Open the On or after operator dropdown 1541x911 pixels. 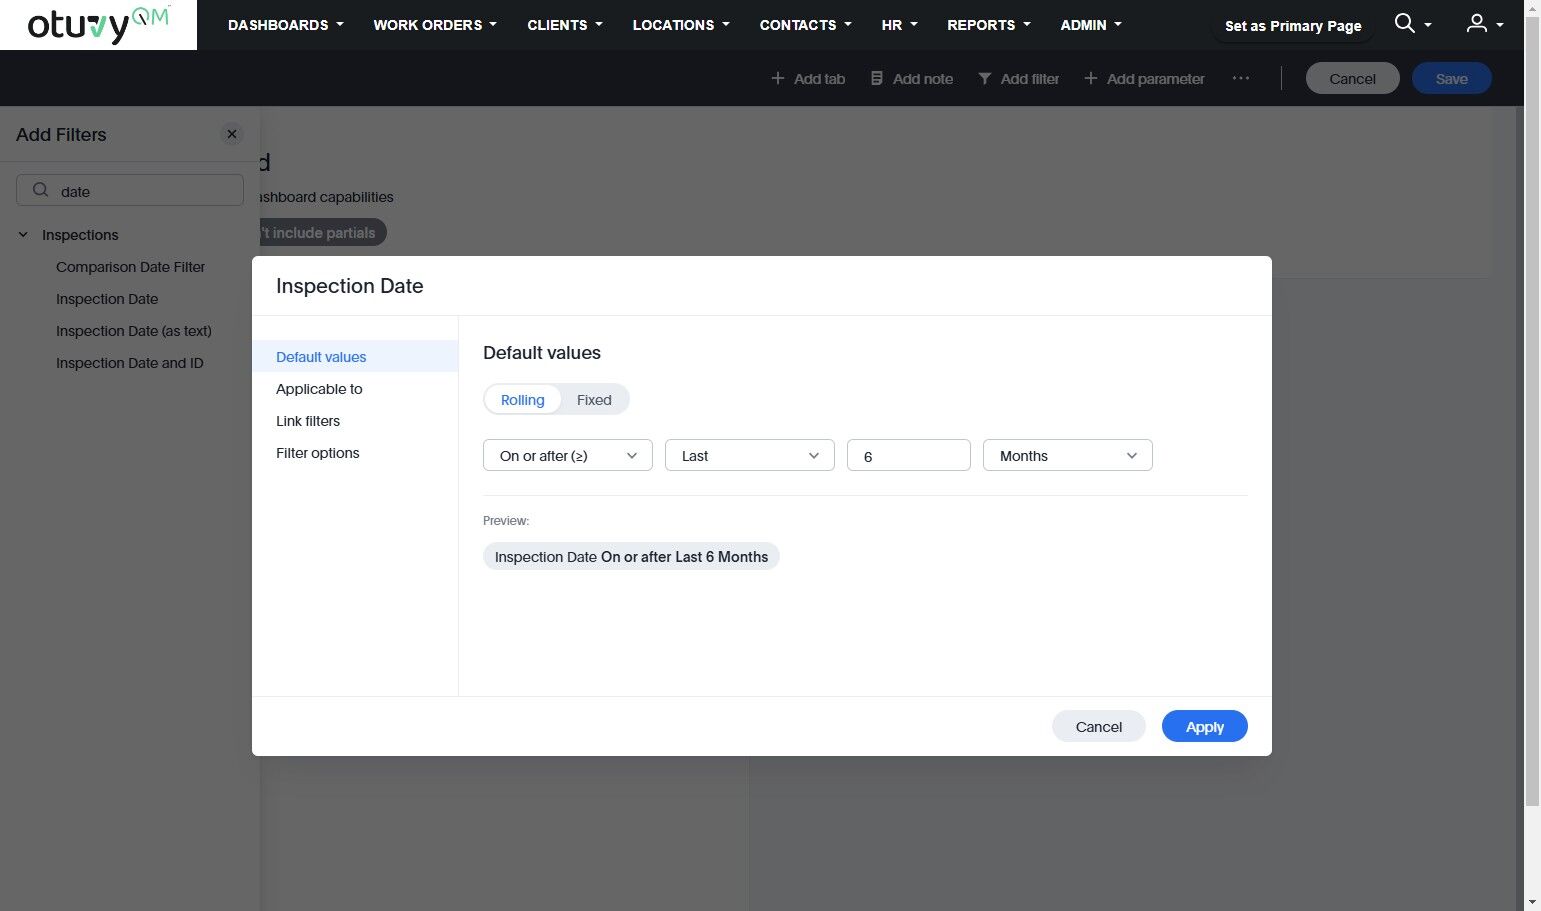pyautogui.click(x=568, y=456)
